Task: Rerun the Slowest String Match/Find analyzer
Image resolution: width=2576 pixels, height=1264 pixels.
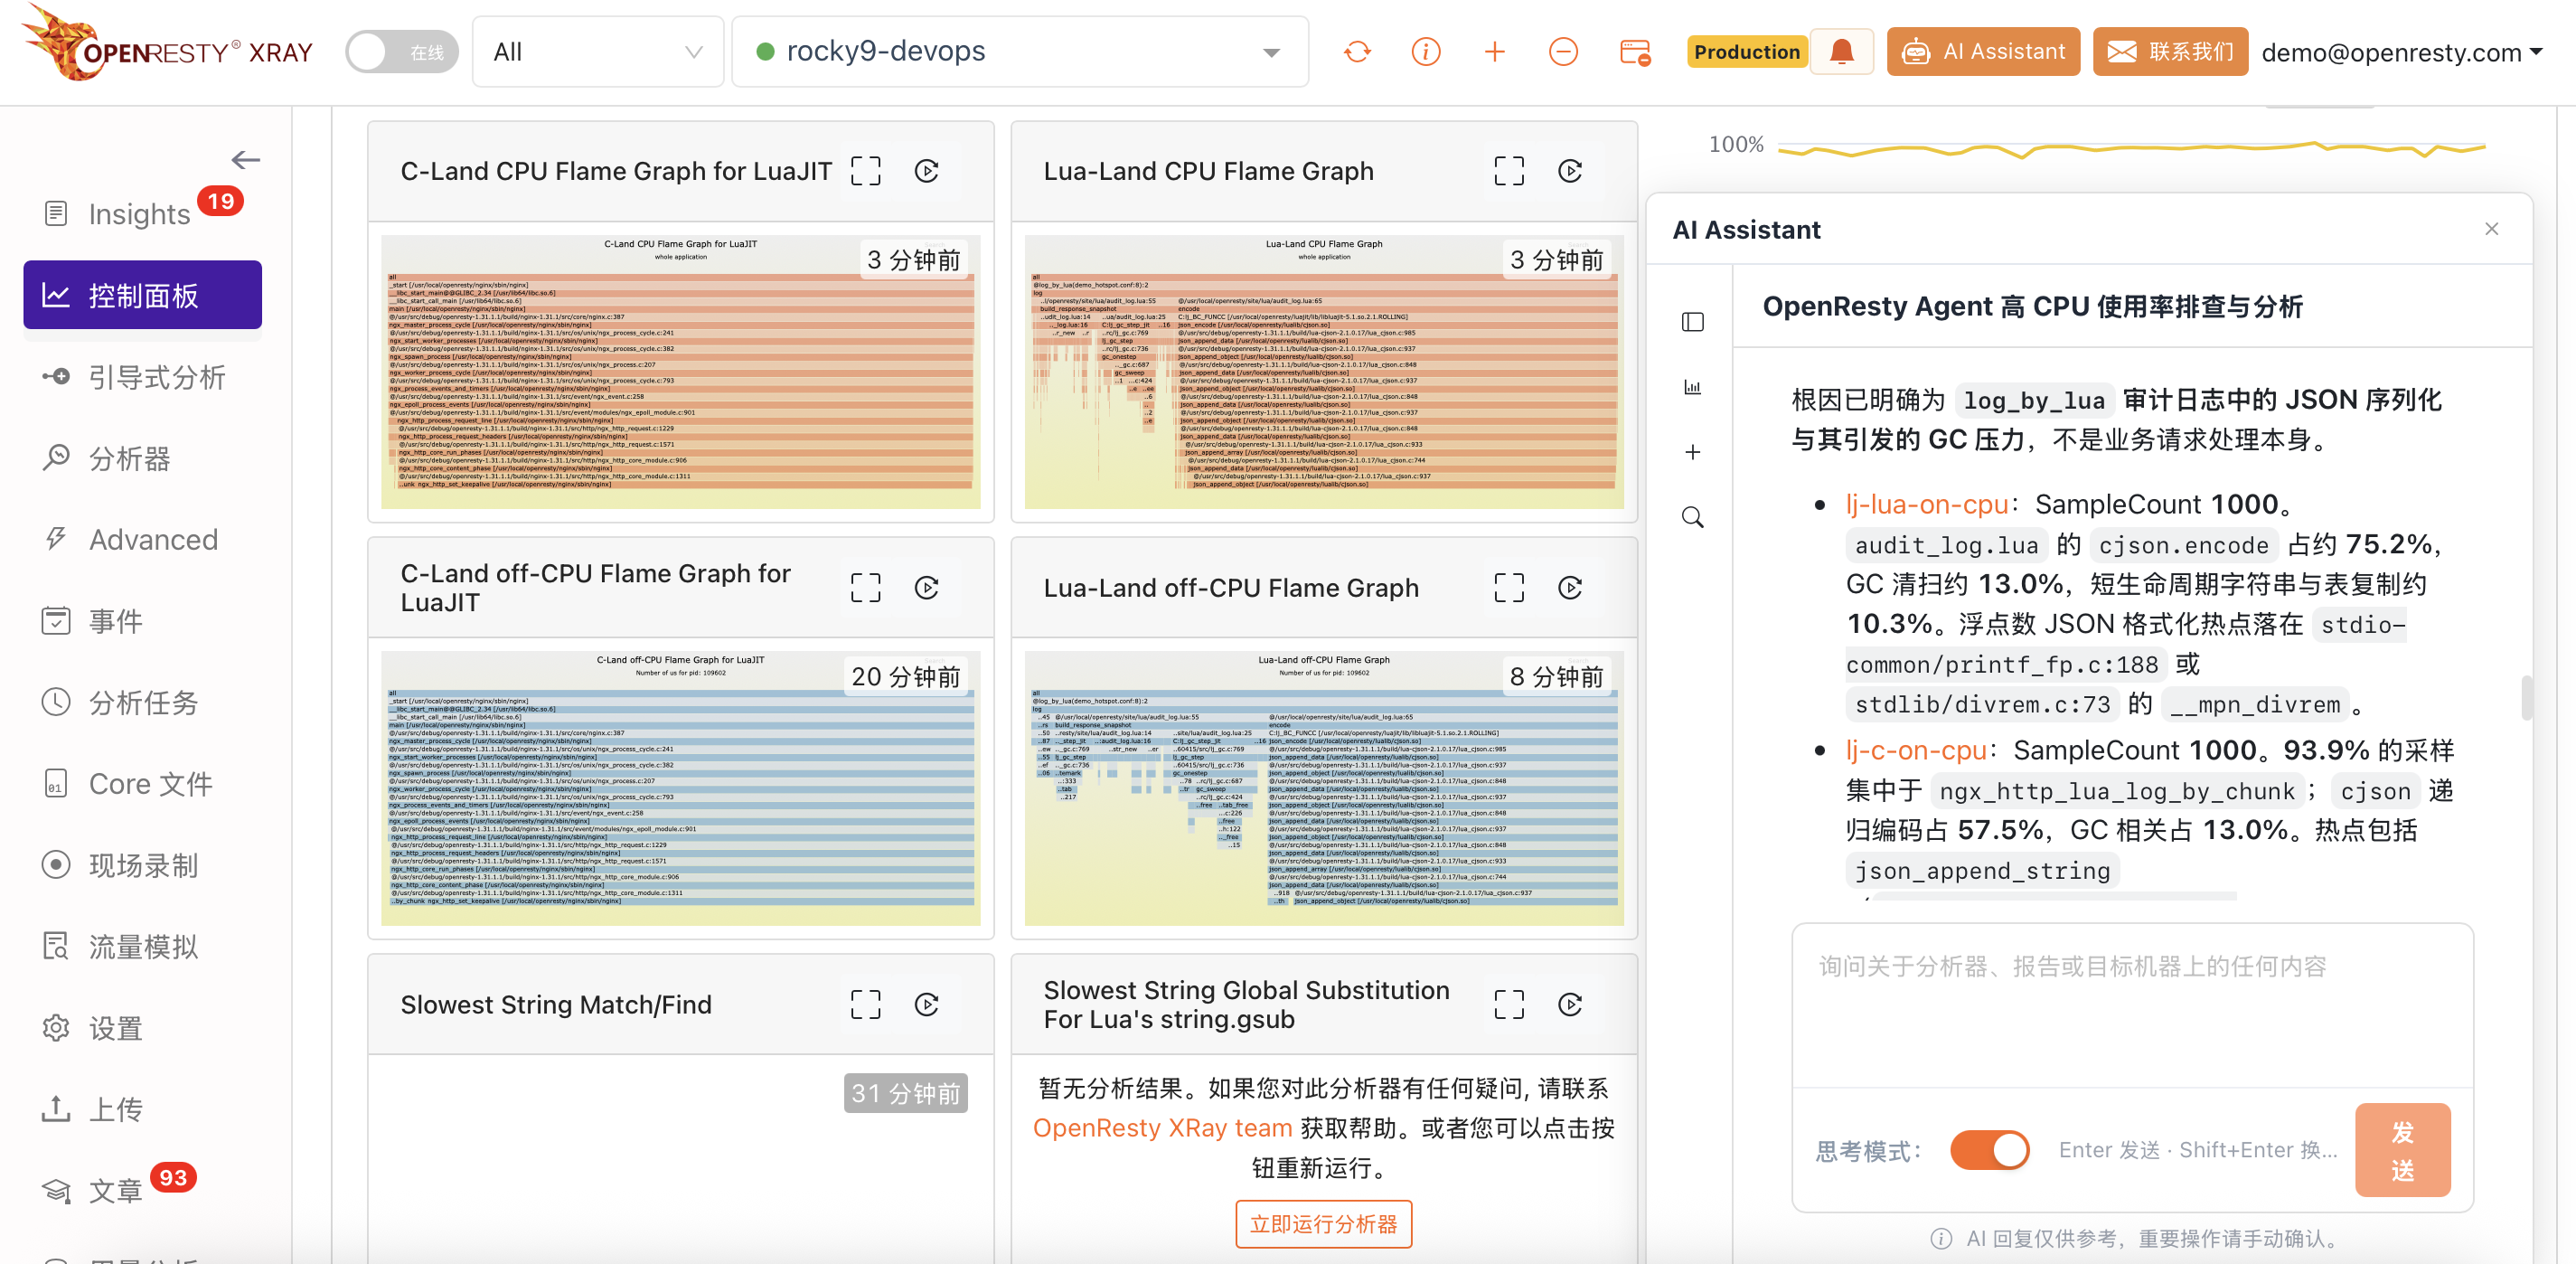Action: pyautogui.click(x=927, y=1005)
